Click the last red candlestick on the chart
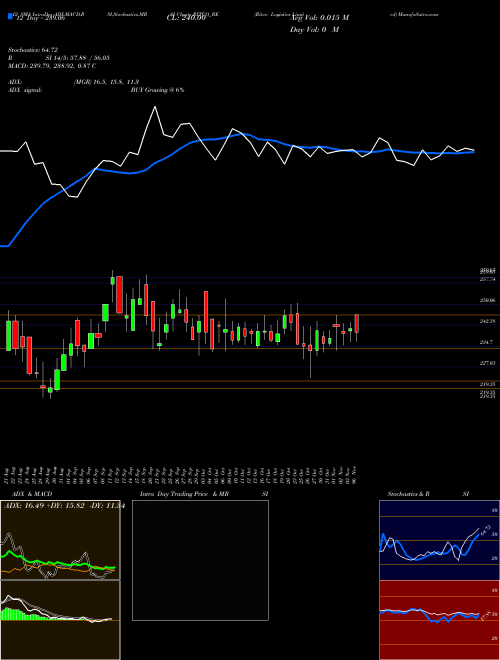Viewport: 500px width, 660px height. (357, 323)
